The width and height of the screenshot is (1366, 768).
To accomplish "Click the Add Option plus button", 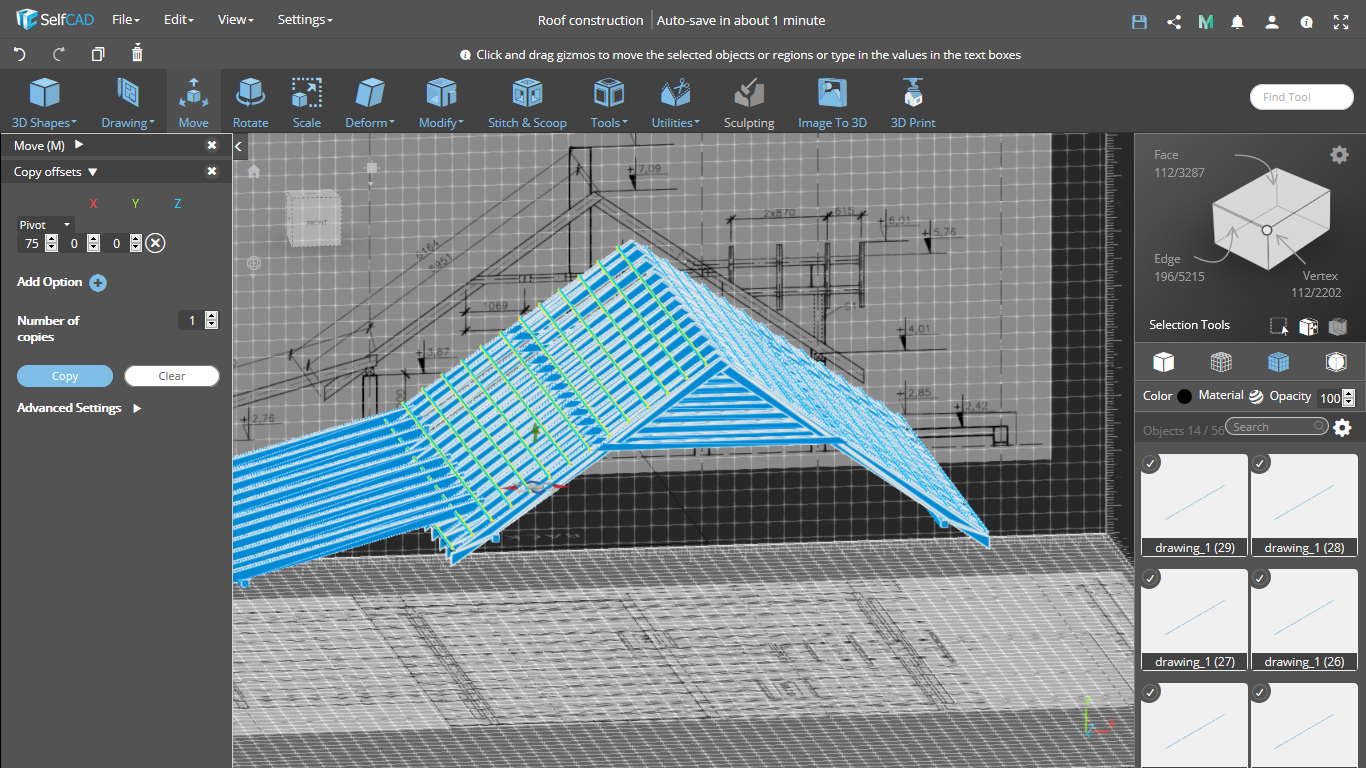I will click(98, 283).
